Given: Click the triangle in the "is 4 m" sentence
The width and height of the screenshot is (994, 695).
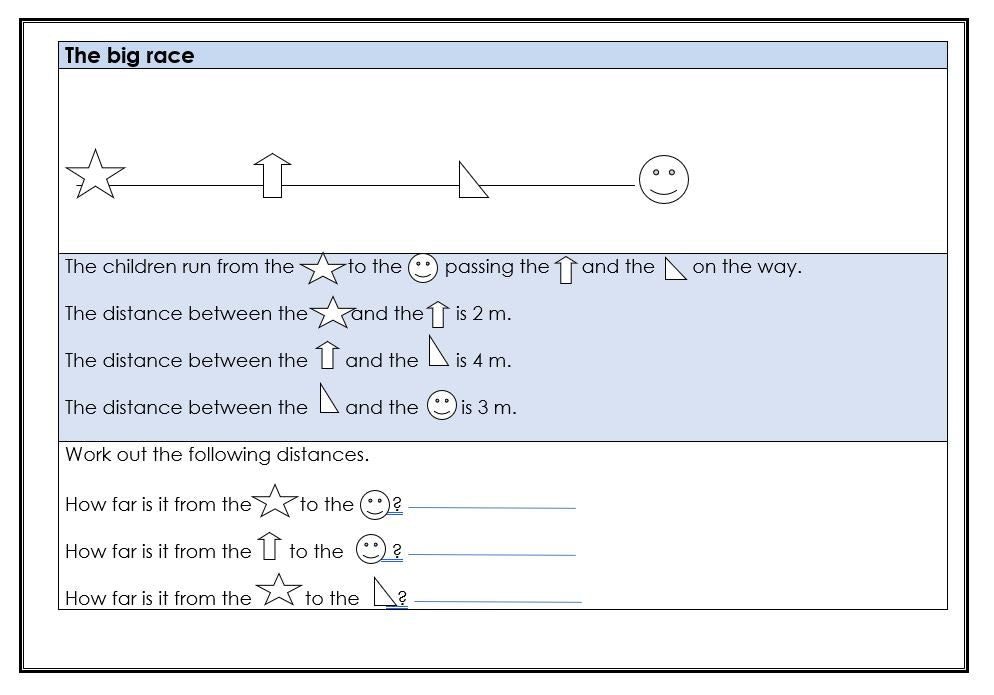Looking at the screenshot, I should [437, 353].
